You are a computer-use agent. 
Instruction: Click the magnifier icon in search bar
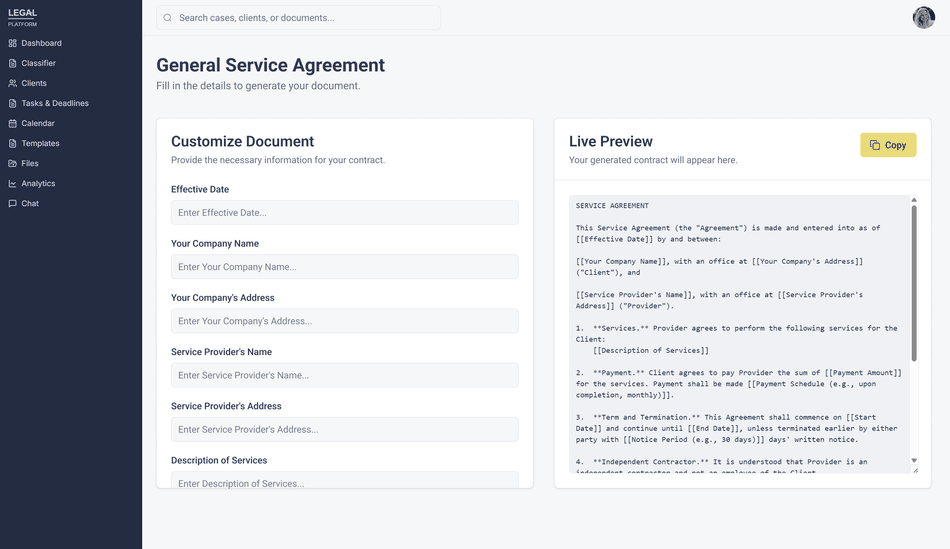(x=168, y=18)
